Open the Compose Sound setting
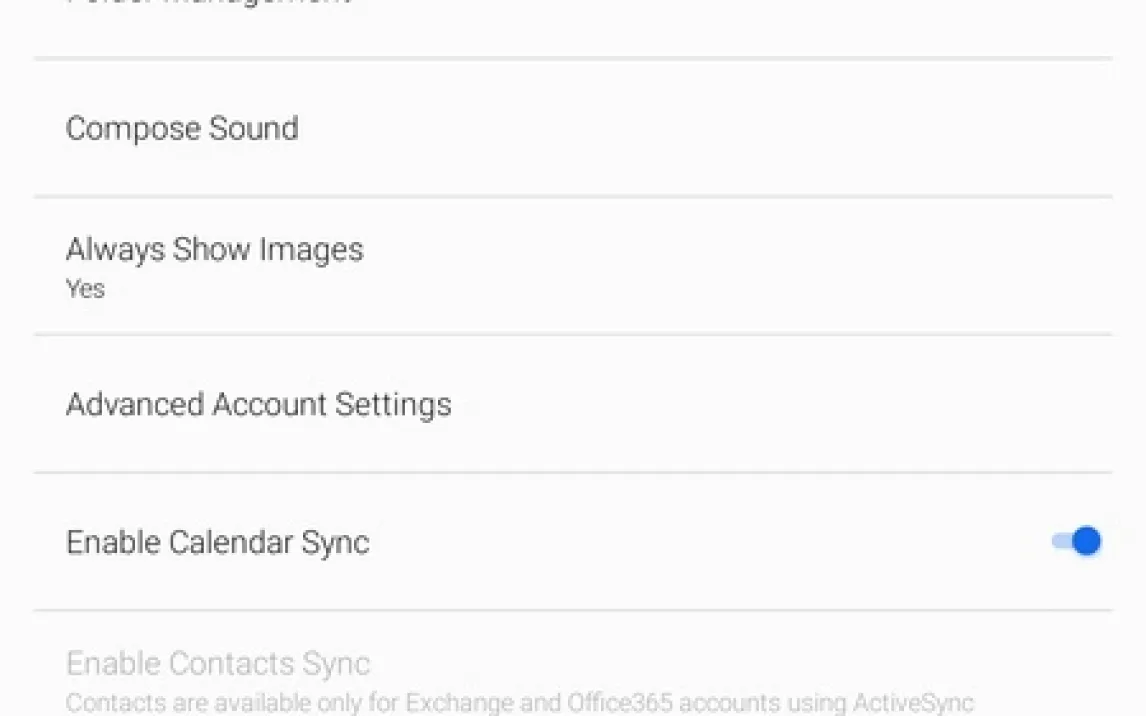 click(182, 128)
